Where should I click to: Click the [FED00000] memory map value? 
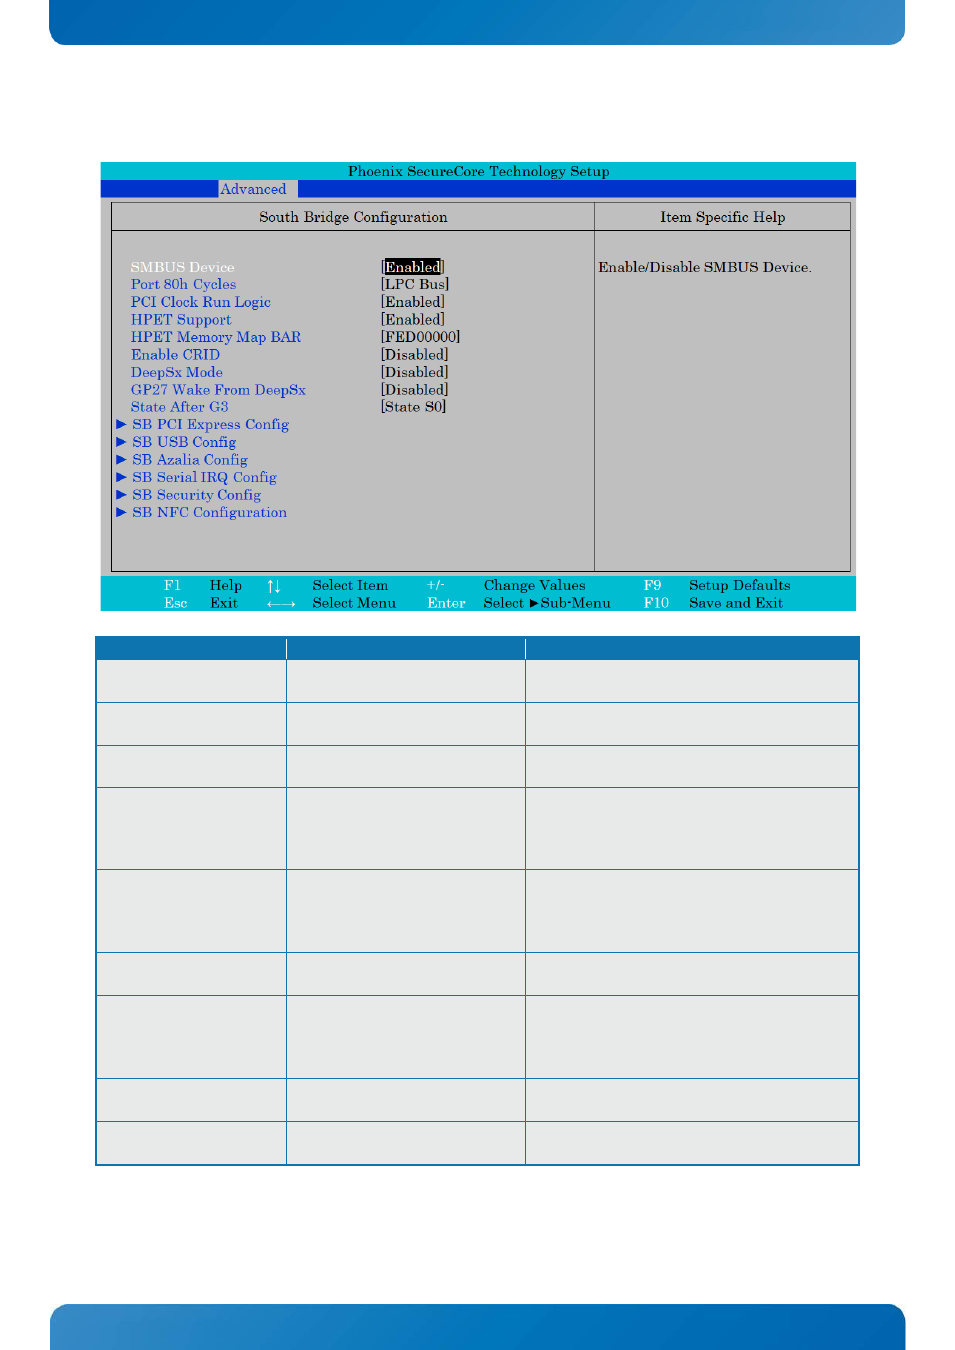click(x=421, y=337)
